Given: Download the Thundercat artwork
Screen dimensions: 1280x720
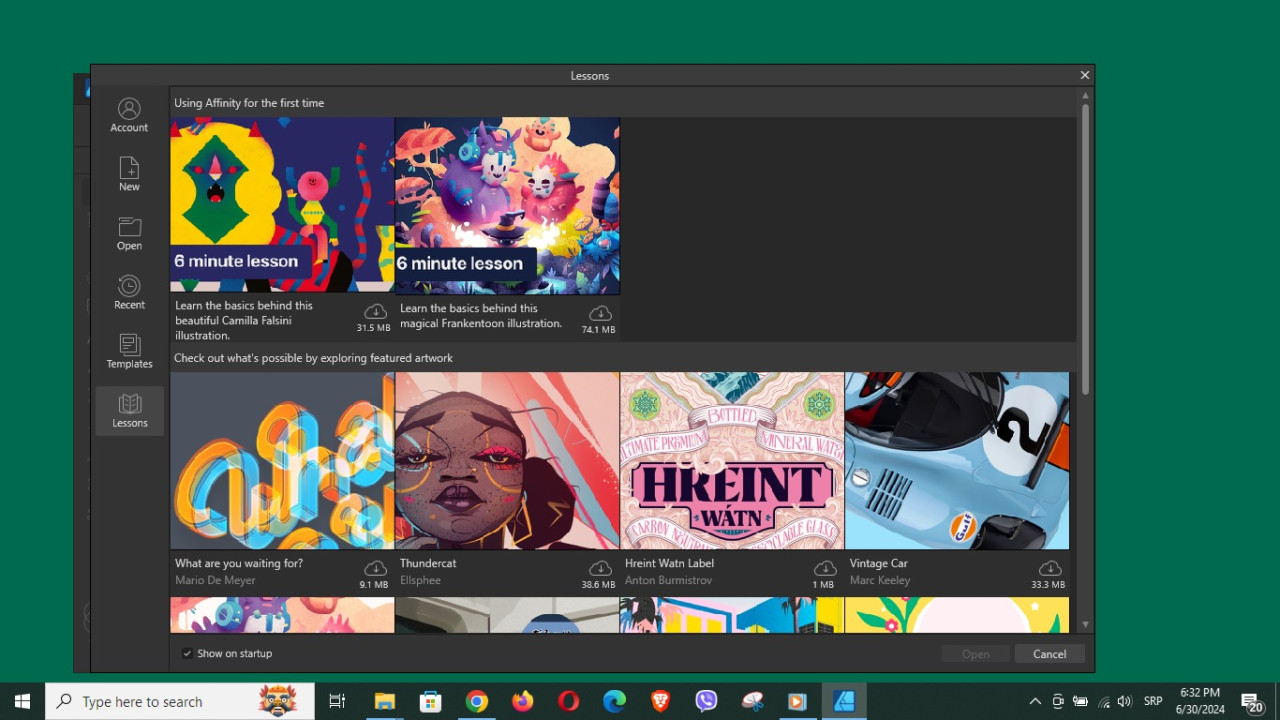Looking at the screenshot, I should tap(600, 568).
